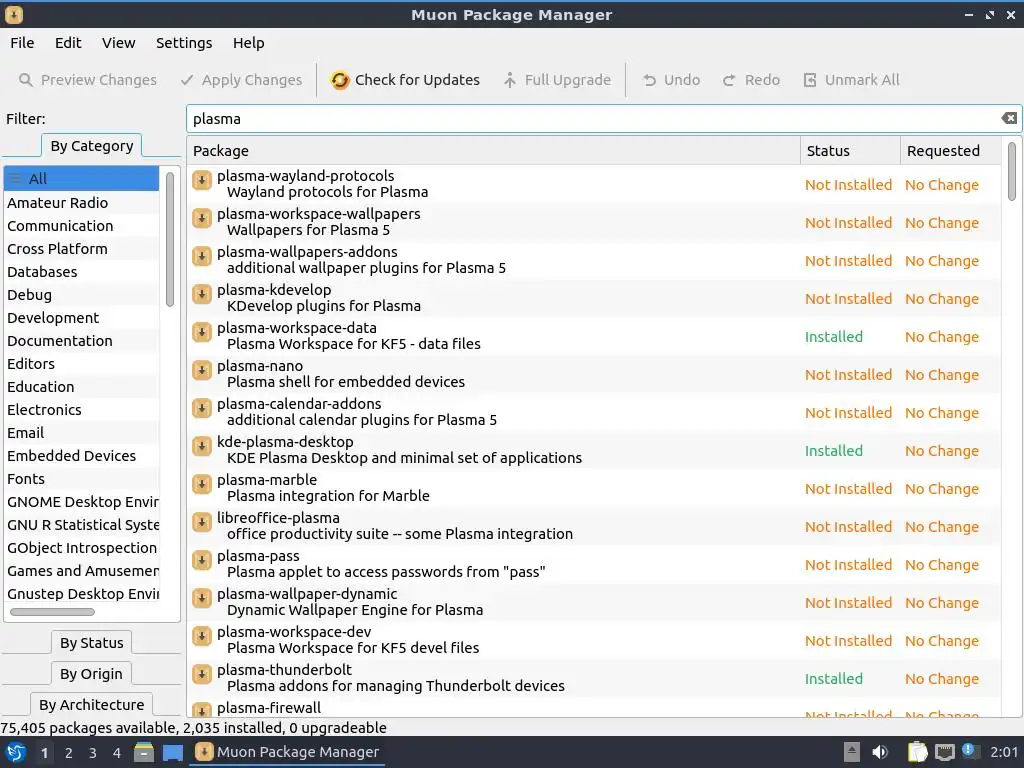1024x768 pixels.
Task: Click the Preview Changes magnifier icon
Action: (25, 80)
